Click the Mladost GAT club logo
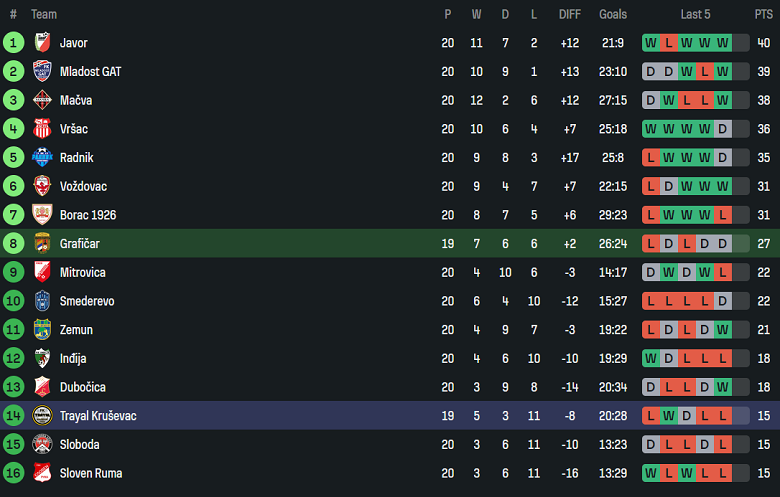The height and width of the screenshot is (497, 780). tap(42, 72)
